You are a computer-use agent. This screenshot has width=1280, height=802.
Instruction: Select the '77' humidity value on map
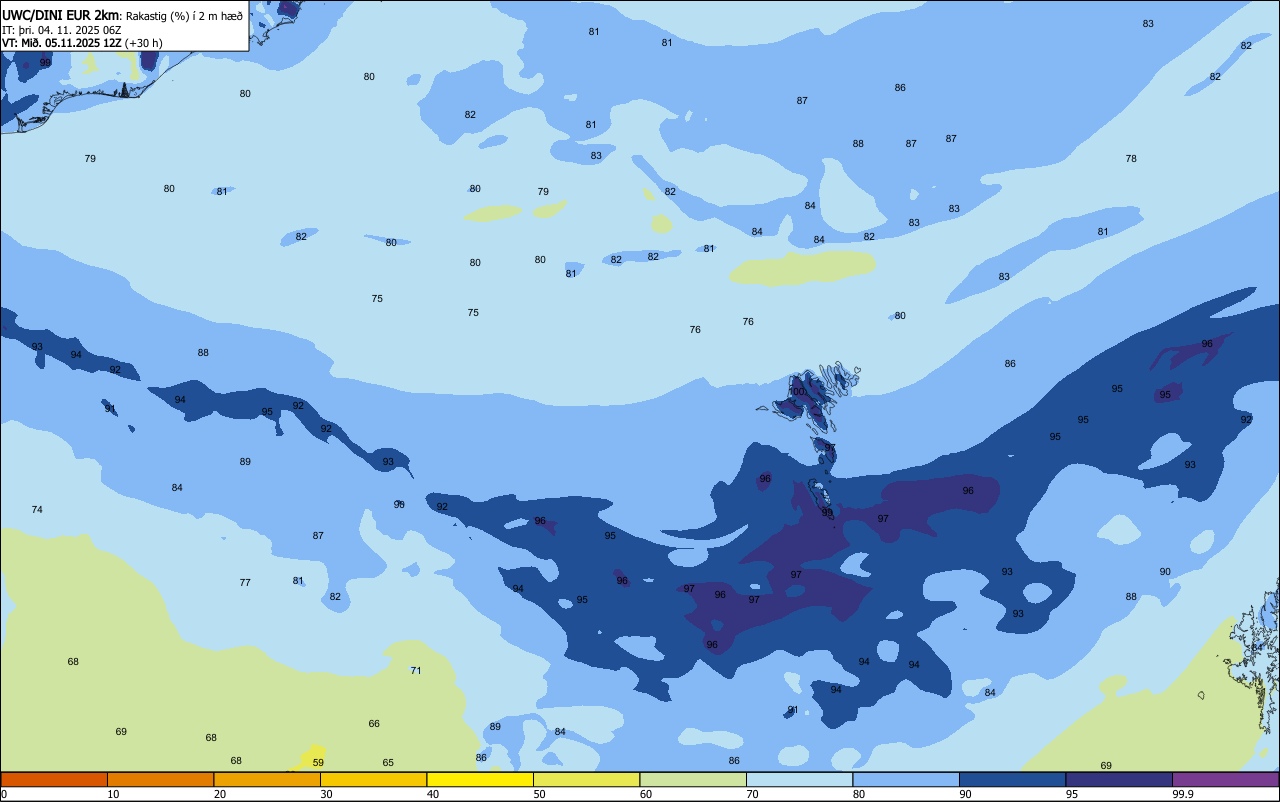[x=245, y=582]
